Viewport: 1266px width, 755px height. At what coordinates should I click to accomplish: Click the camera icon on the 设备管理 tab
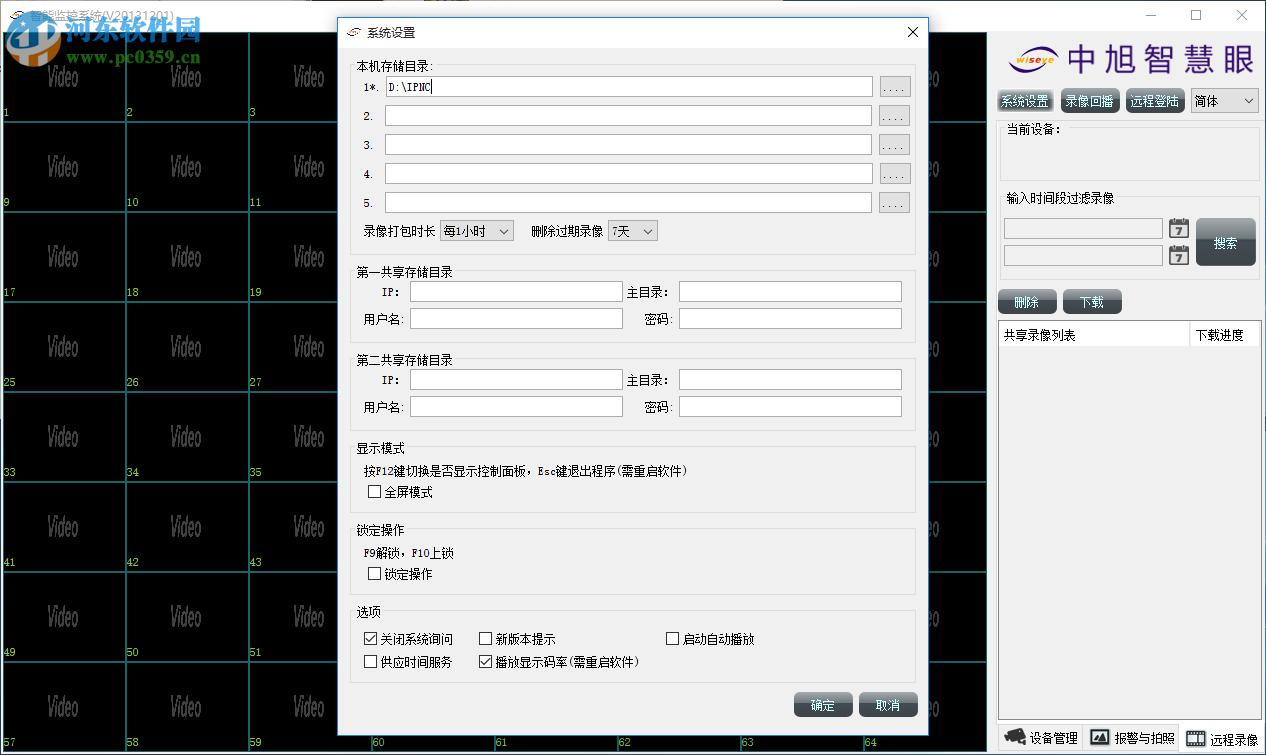1015,738
